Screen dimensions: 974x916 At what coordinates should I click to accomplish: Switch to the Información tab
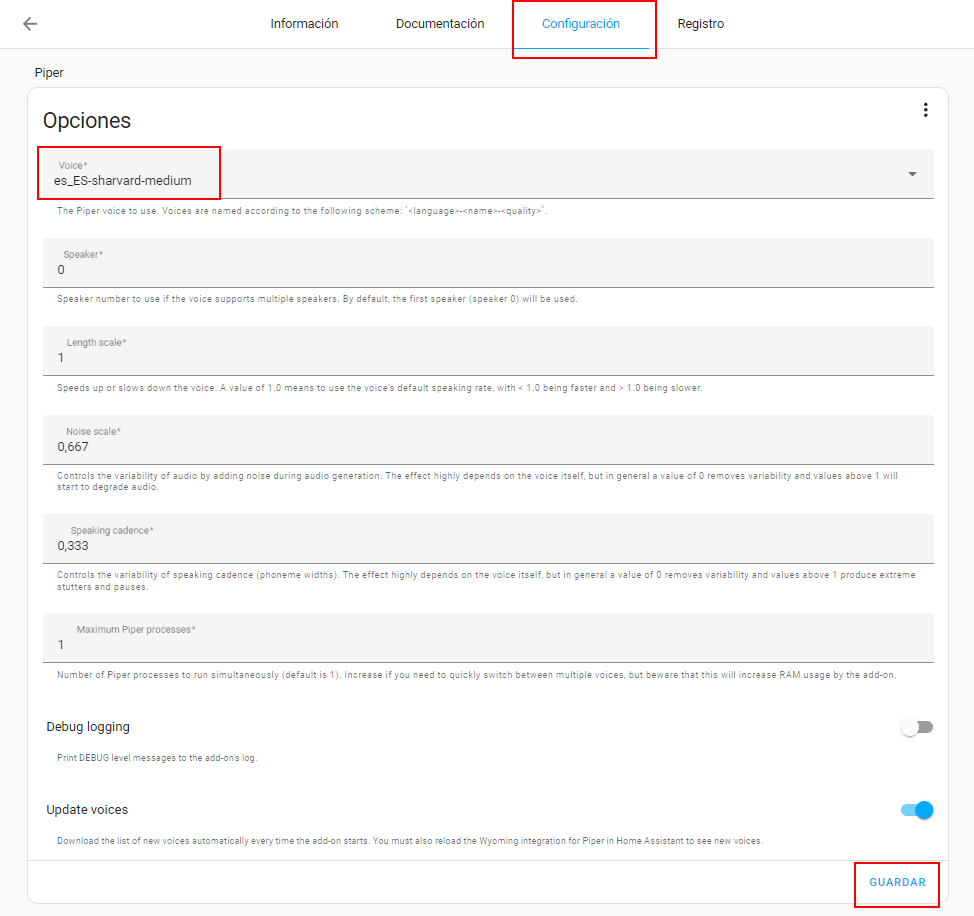coord(304,24)
